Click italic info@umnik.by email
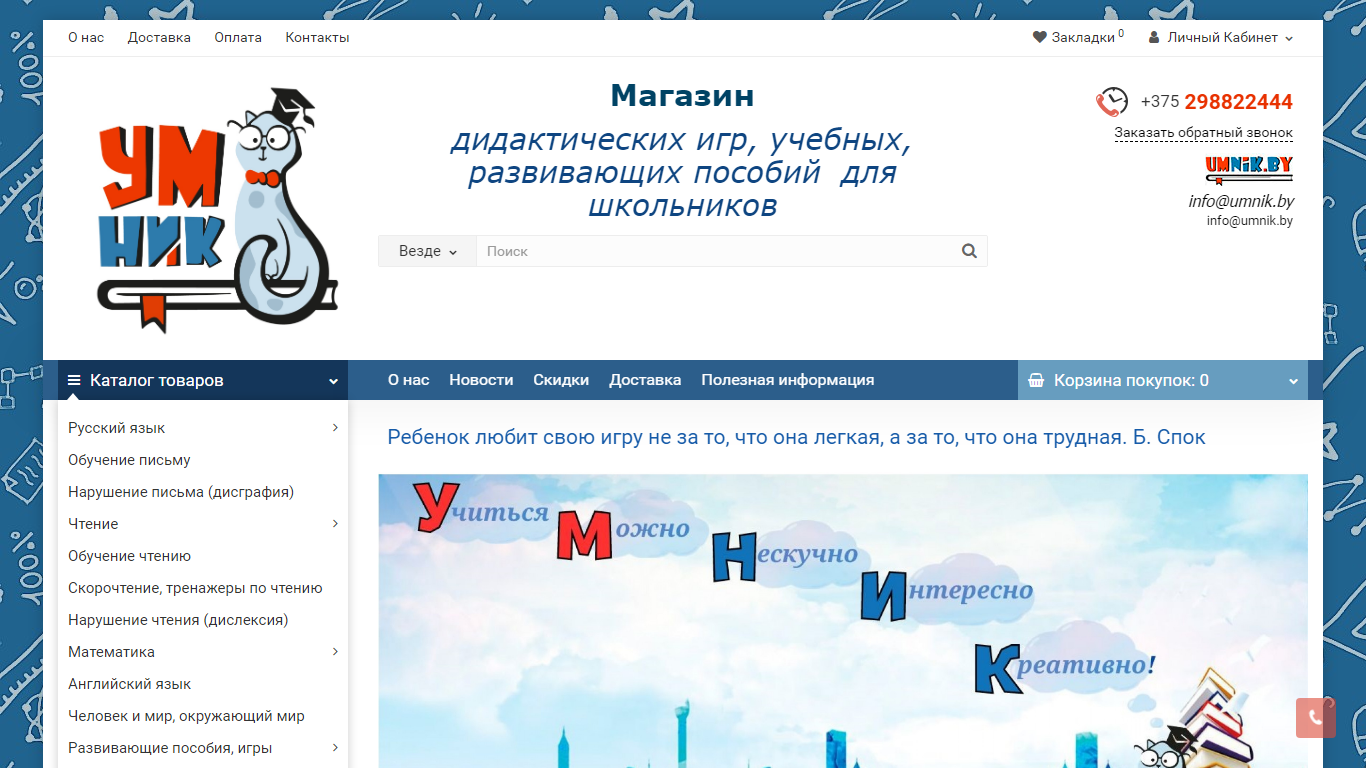The image size is (1366, 768). (x=1241, y=201)
